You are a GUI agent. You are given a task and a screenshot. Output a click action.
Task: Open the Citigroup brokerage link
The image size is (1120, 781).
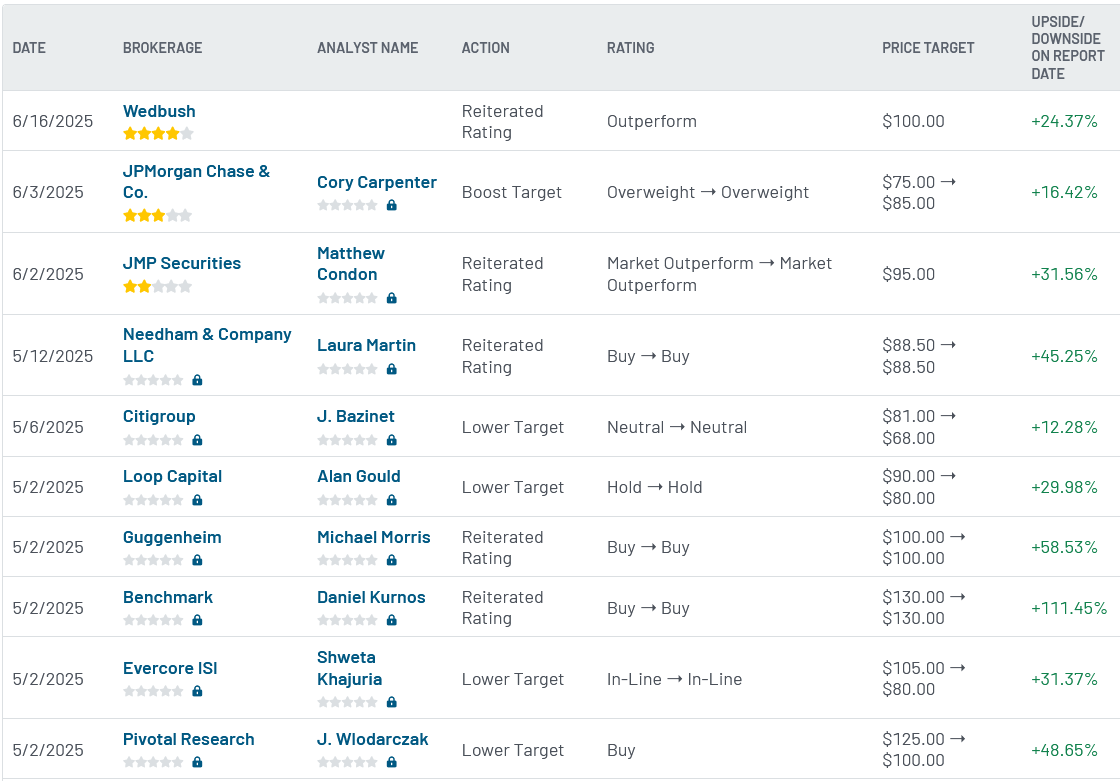(x=159, y=416)
